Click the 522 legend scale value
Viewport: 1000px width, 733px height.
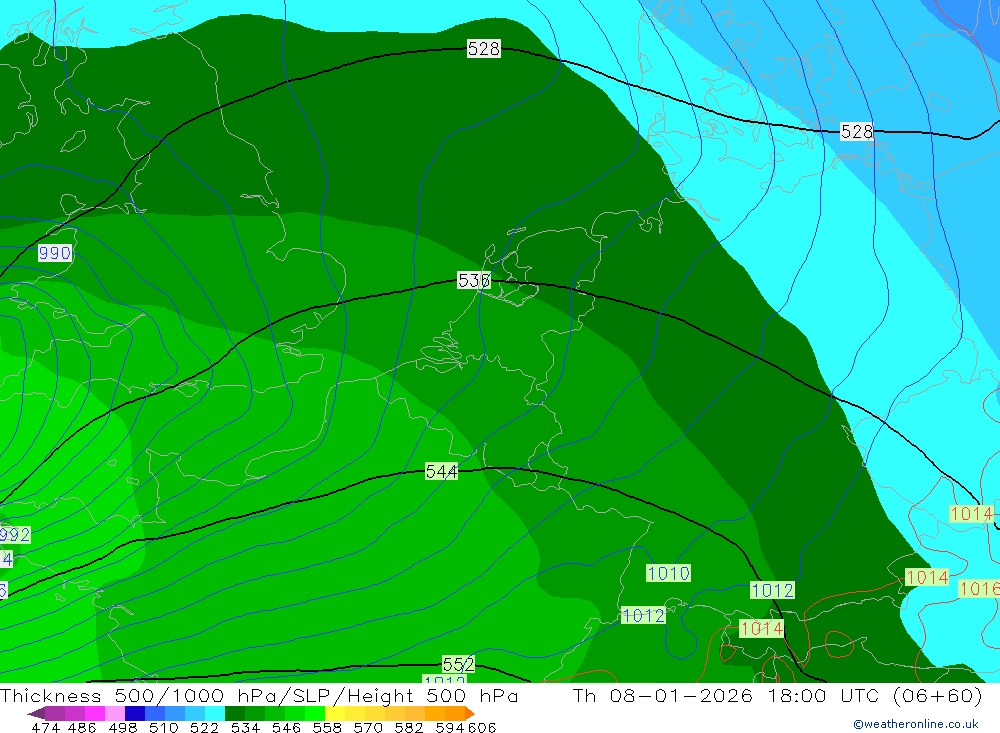pyautogui.click(x=203, y=727)
